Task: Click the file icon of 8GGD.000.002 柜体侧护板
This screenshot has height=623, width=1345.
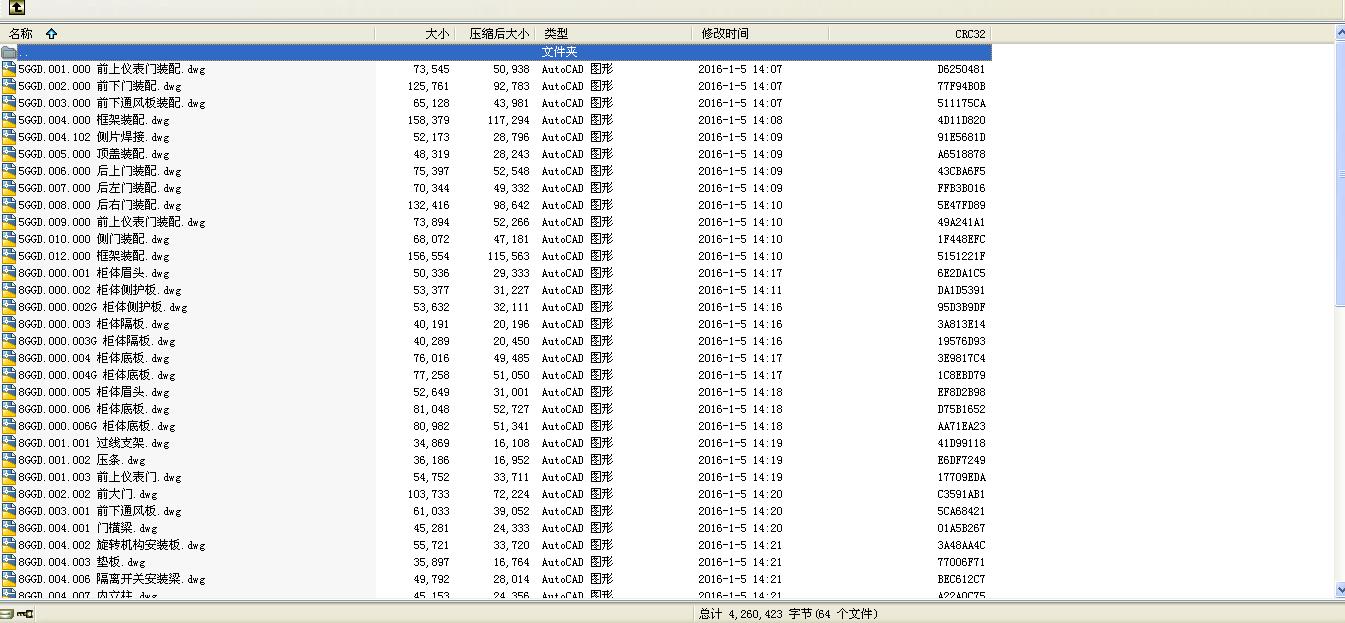Action: [x=9, y=290]
